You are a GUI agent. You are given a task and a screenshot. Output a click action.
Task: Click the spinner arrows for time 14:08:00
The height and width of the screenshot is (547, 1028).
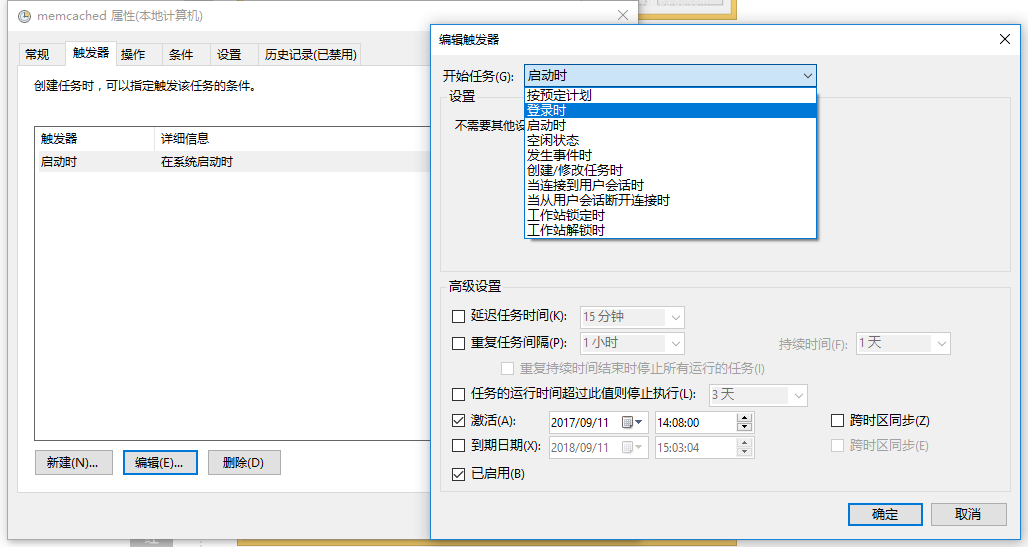coord(744,422)
